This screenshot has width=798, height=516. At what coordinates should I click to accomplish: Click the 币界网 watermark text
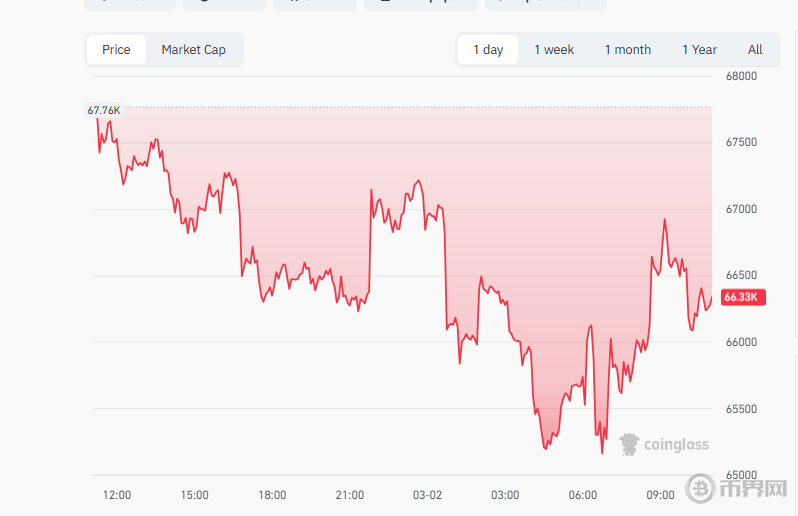(754, 489)
